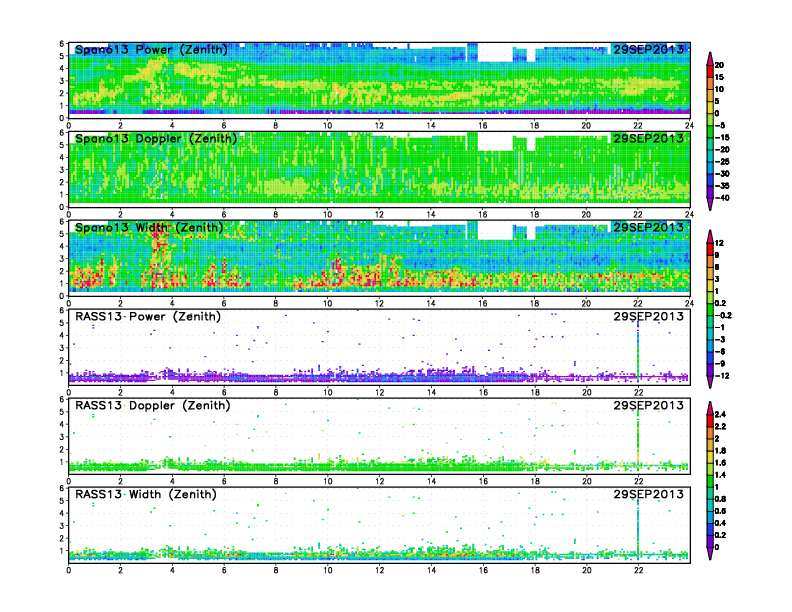Image resolution: width=792 pixels, height=612 pixels.
Task: Click y-axis tick "6" of Spano13 Power panel
Action: click(x=62, y=43)
